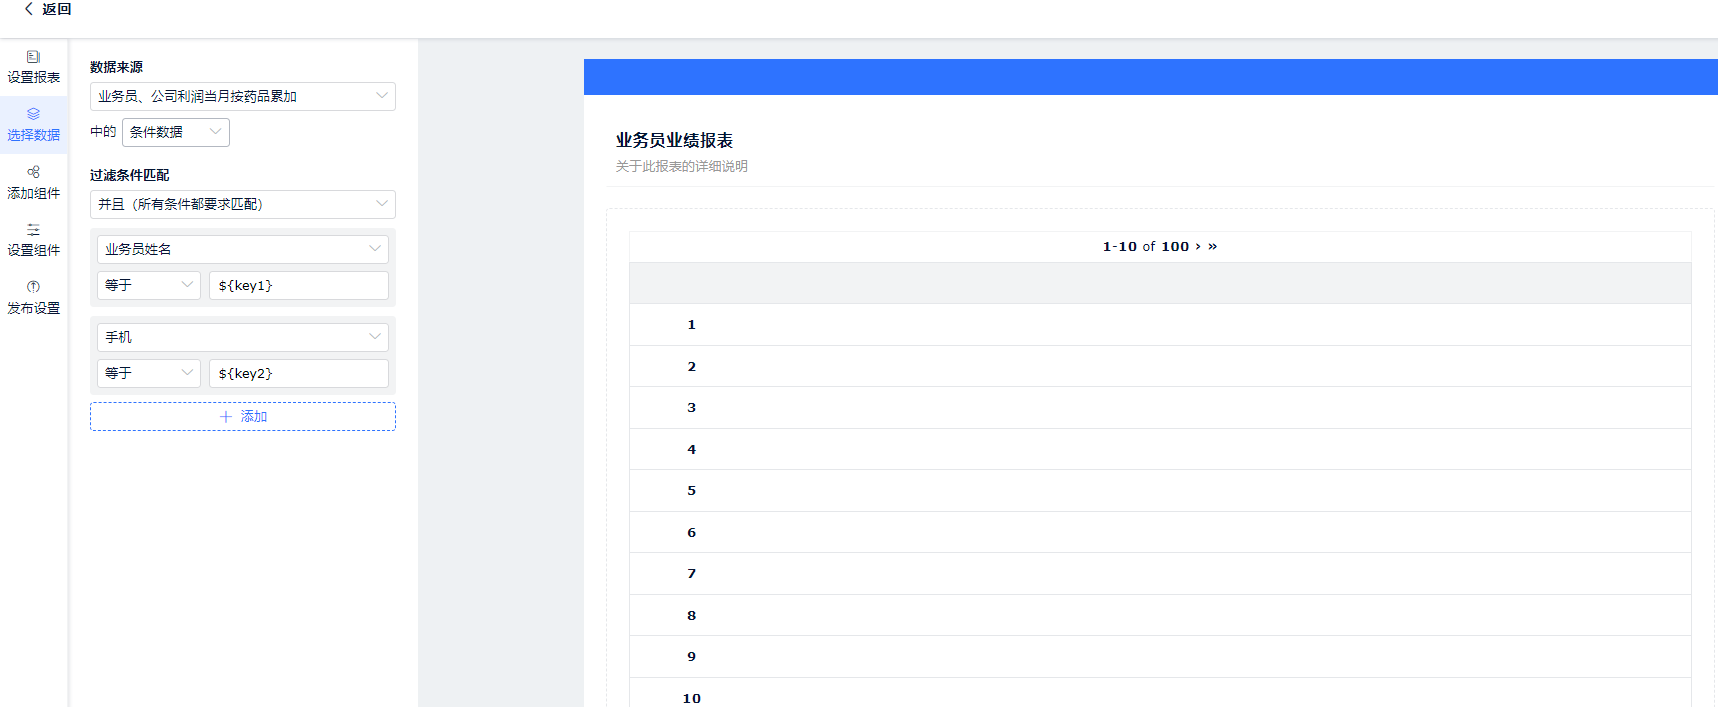This screenshot has width=1718, height=707.
Task: Open the 手机 field dropdown
Action: 242,337
